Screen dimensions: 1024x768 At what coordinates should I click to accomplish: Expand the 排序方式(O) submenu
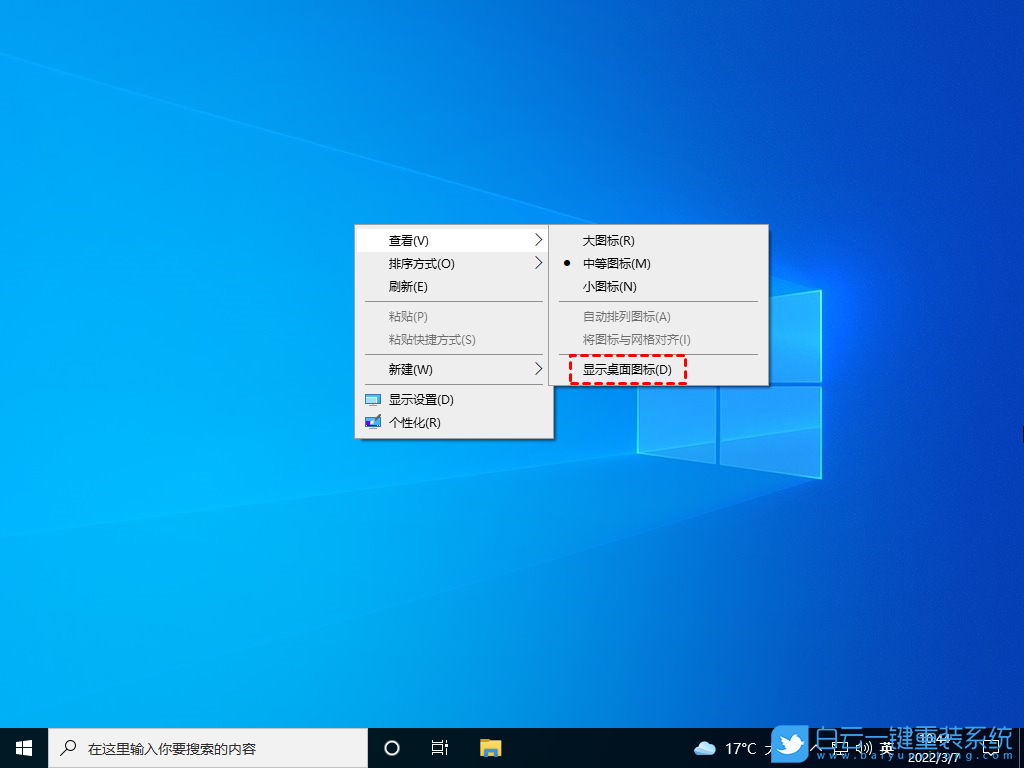(538, 264)
